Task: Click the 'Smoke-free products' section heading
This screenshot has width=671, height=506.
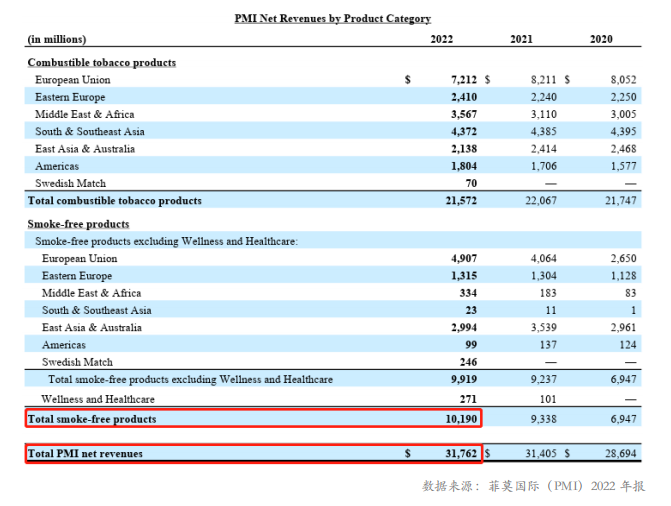Action: 78,224
